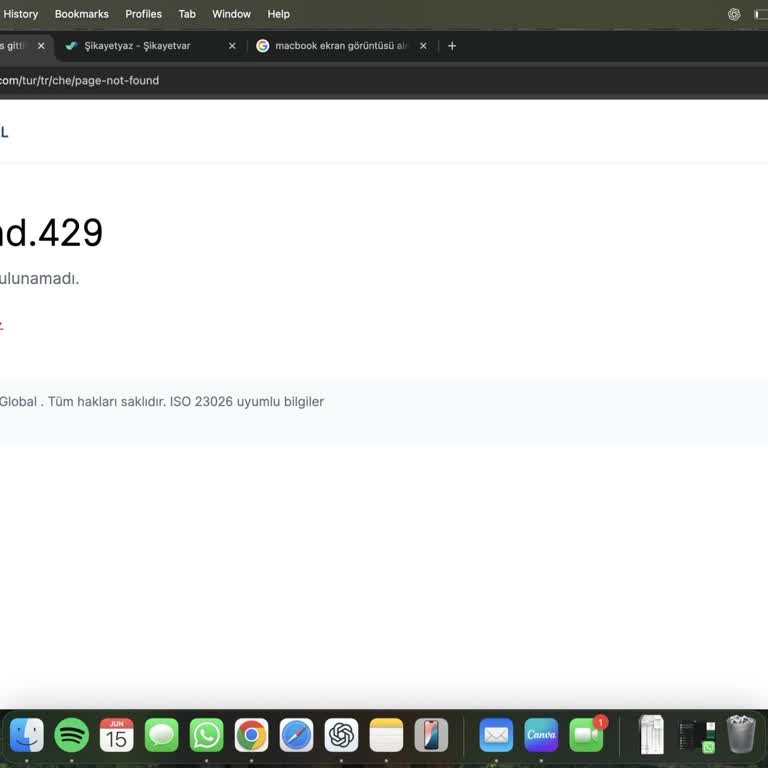Open the Tab menu
This screenshot has width=768, height=768.
pyautogui.click(x=187, y=14)
